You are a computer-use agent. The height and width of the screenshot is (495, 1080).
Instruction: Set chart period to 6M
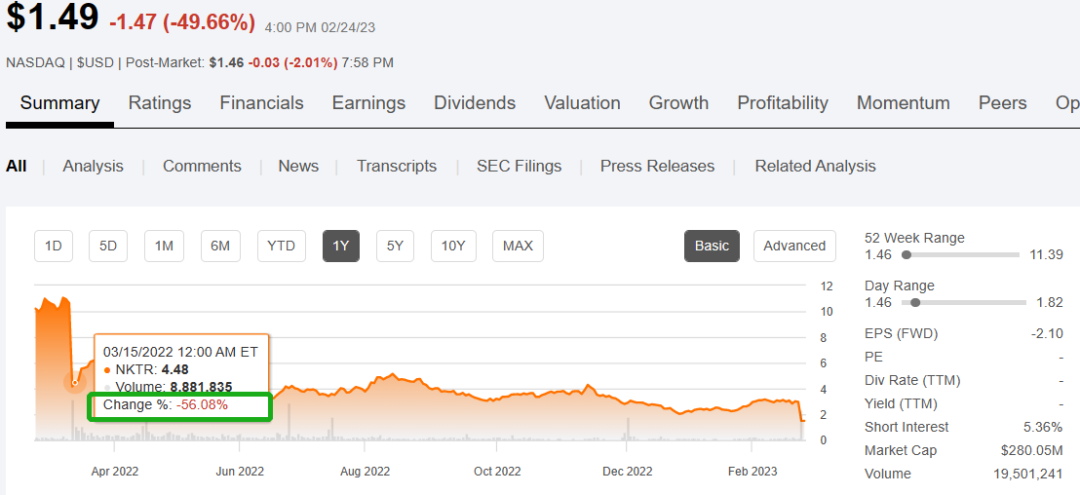pos(220,246)
